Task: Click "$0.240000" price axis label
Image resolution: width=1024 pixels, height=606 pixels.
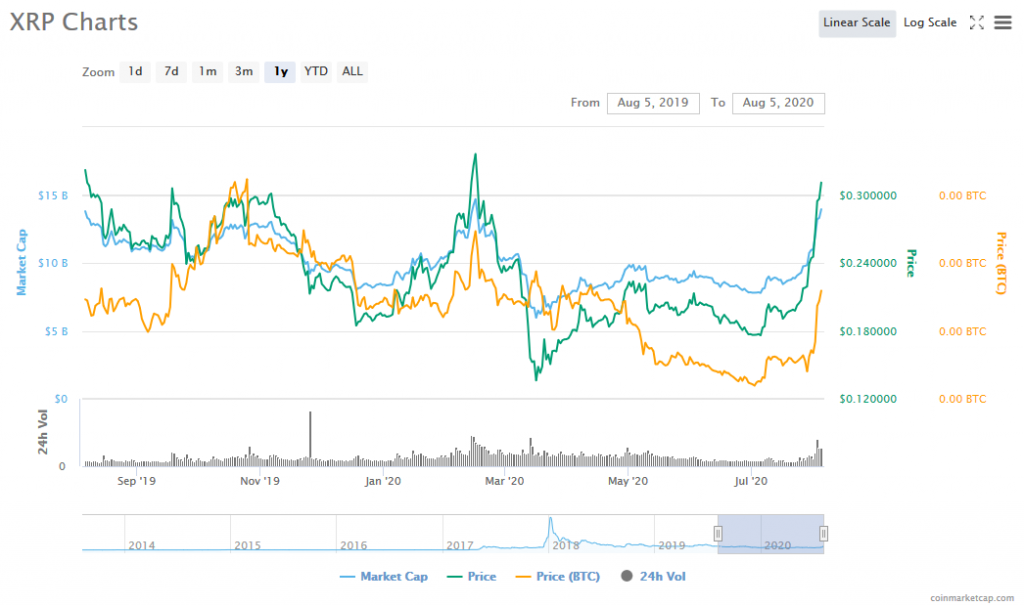Action: 868,263
